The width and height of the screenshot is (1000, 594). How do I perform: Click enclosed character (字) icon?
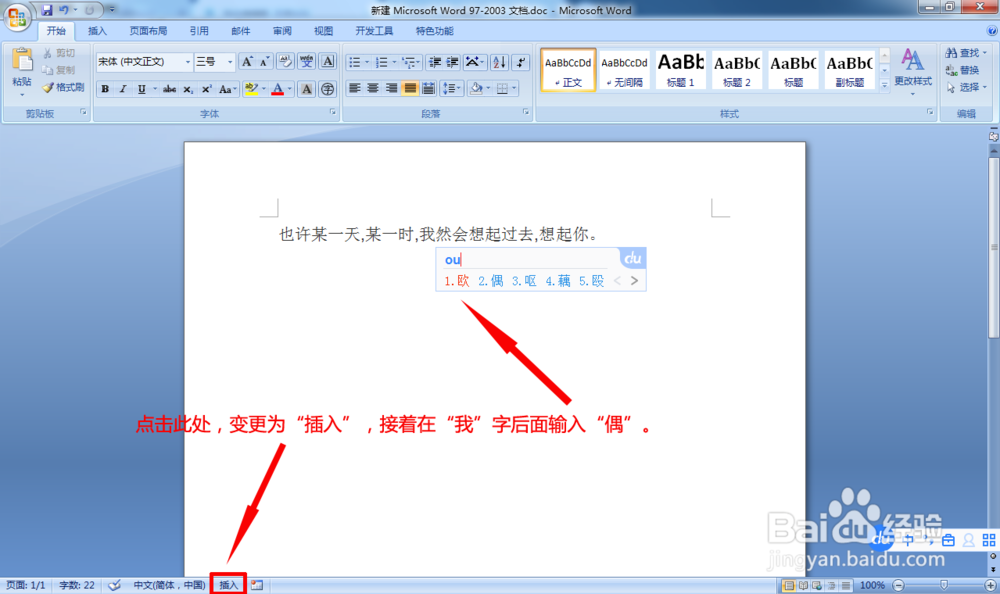click(x=327, y=89)
